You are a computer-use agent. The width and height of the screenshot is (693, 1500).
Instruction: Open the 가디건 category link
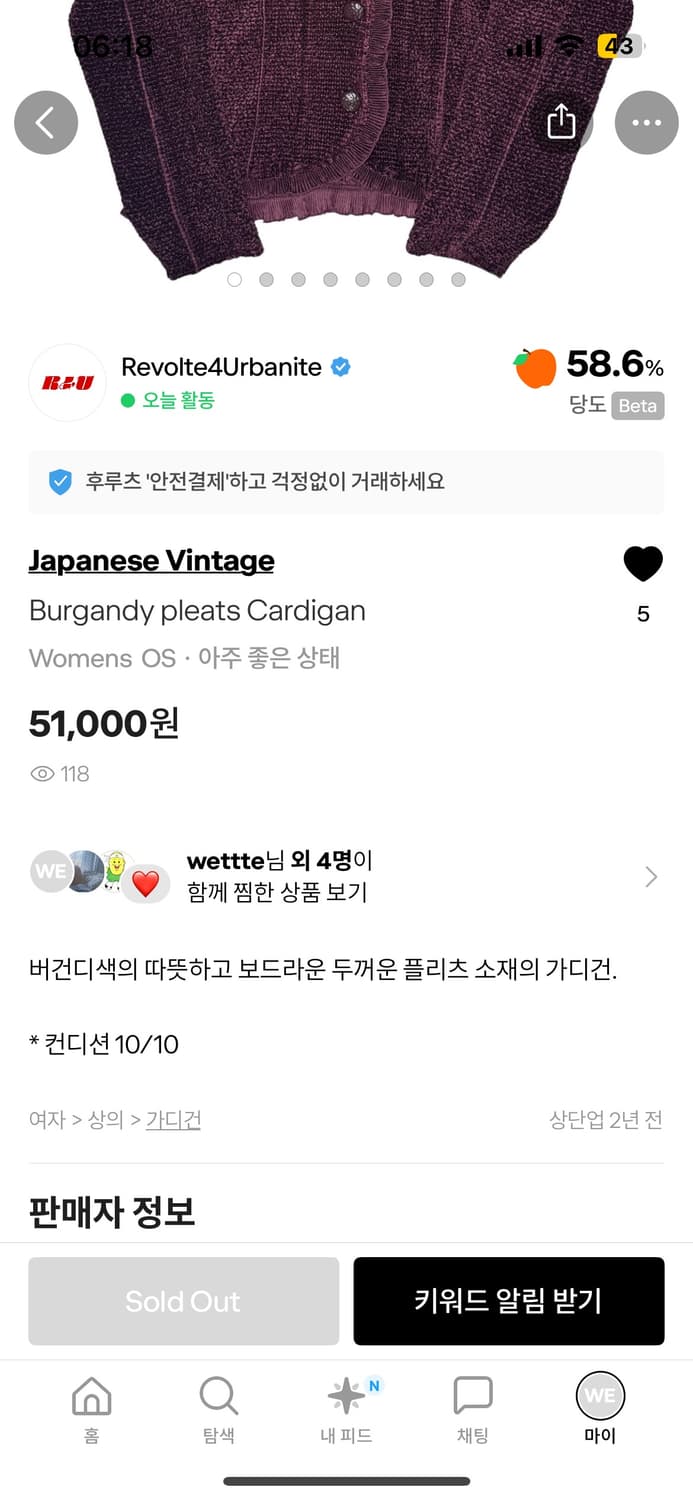click(173, 1120)
